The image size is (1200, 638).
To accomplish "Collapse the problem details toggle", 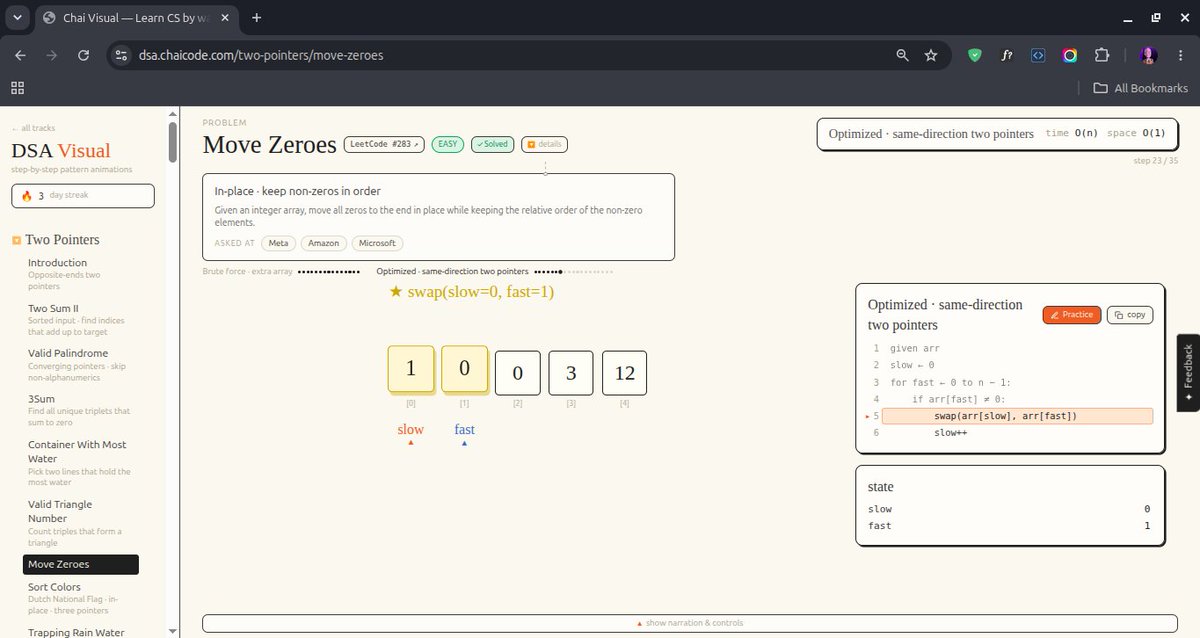I will point(544,144).
